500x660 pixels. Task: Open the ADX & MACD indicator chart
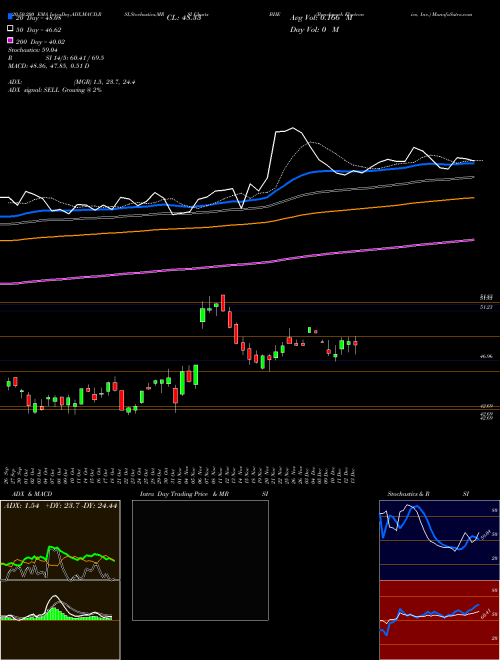tap(60, 541)
